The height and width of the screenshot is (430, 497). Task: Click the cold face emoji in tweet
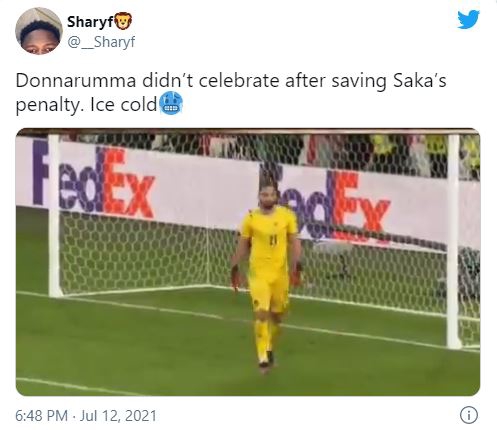171,104
